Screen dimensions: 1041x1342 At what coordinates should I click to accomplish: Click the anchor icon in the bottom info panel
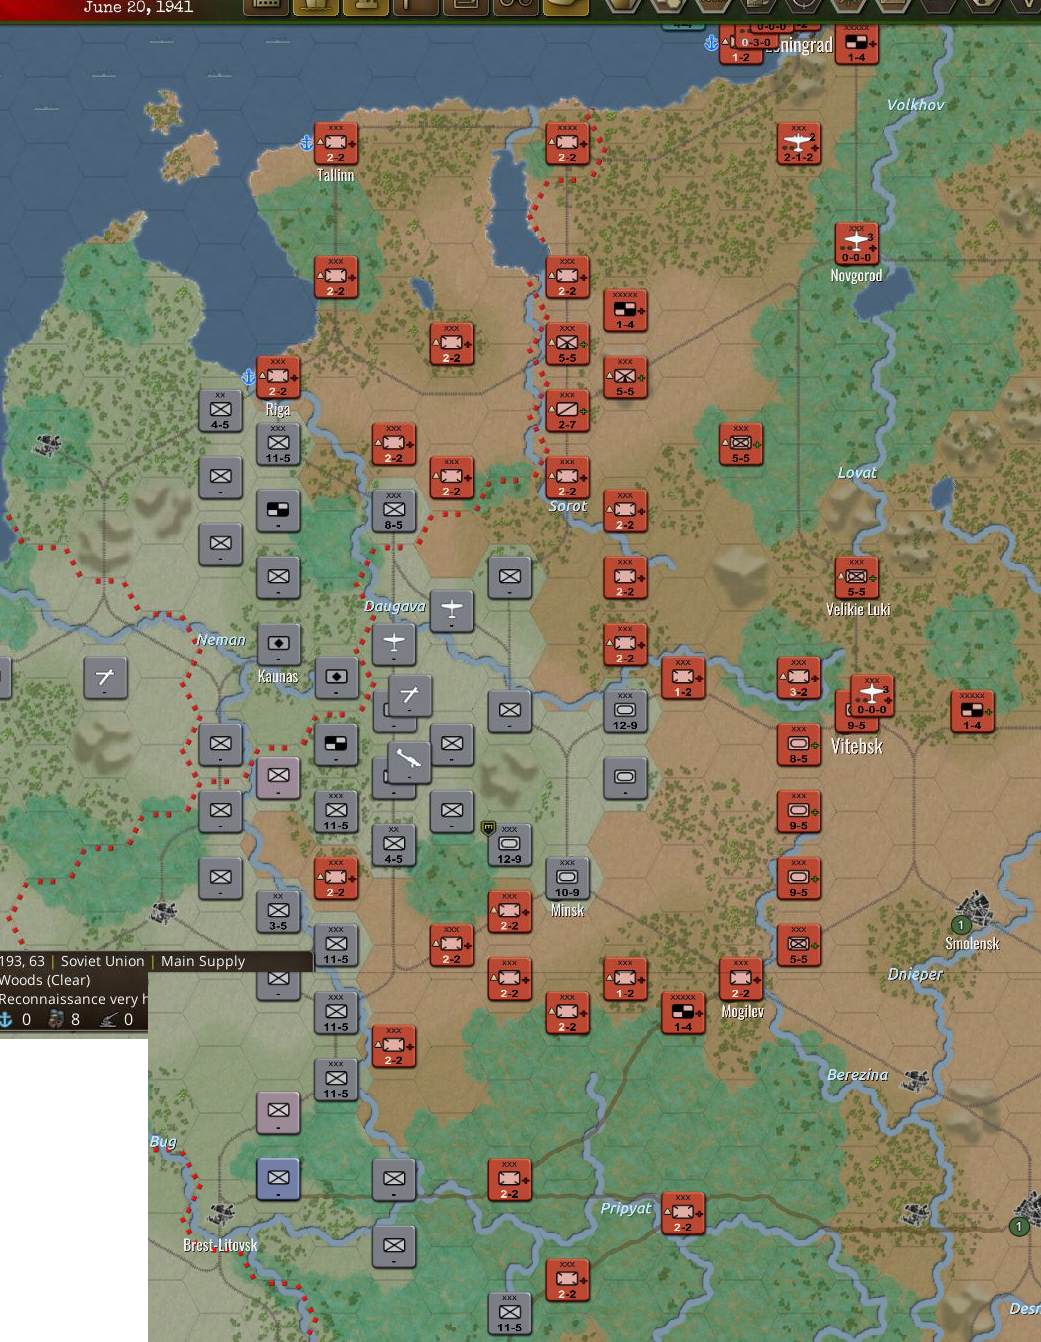8,1020
